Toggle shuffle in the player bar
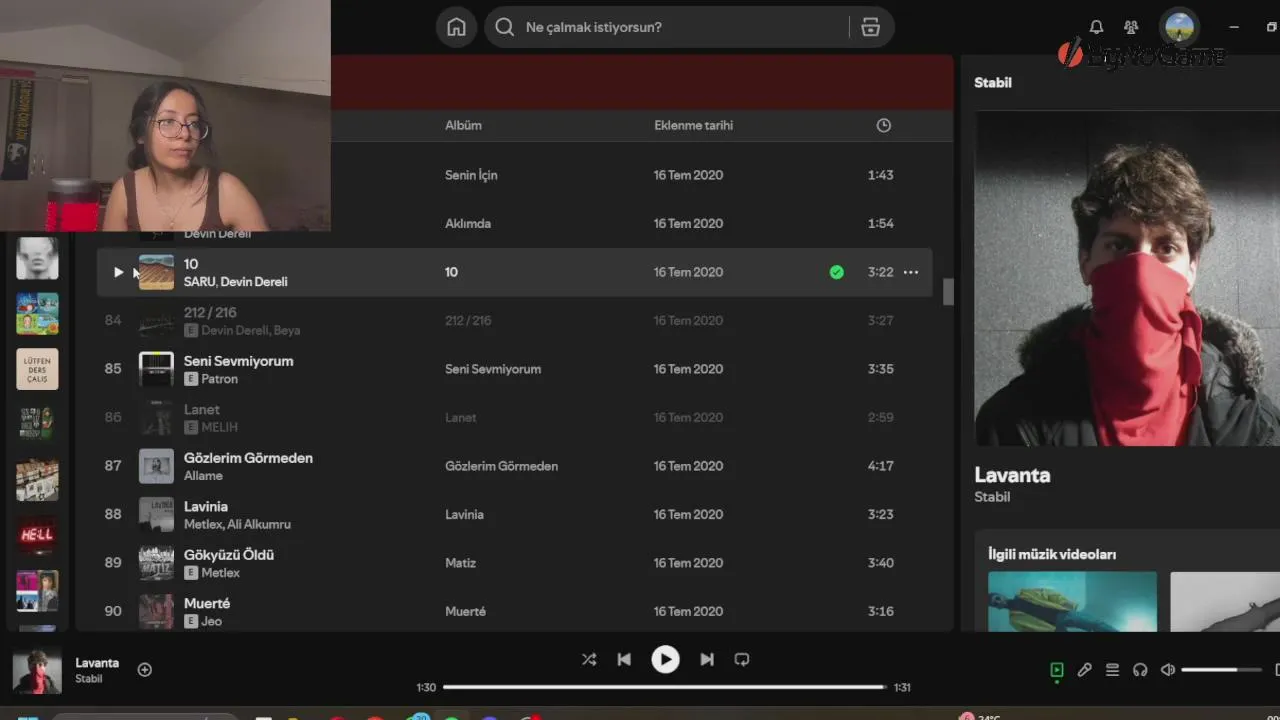 [588, 659]
